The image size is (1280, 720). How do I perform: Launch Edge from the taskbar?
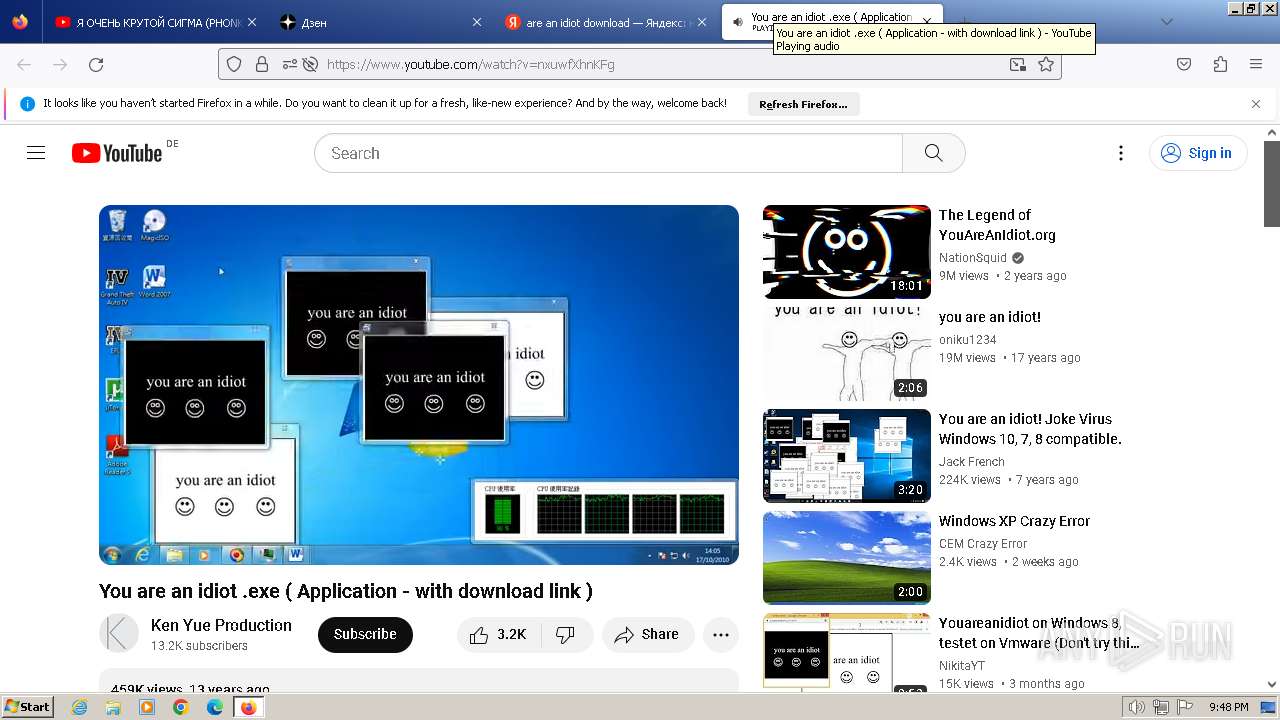tap(214, 707)
